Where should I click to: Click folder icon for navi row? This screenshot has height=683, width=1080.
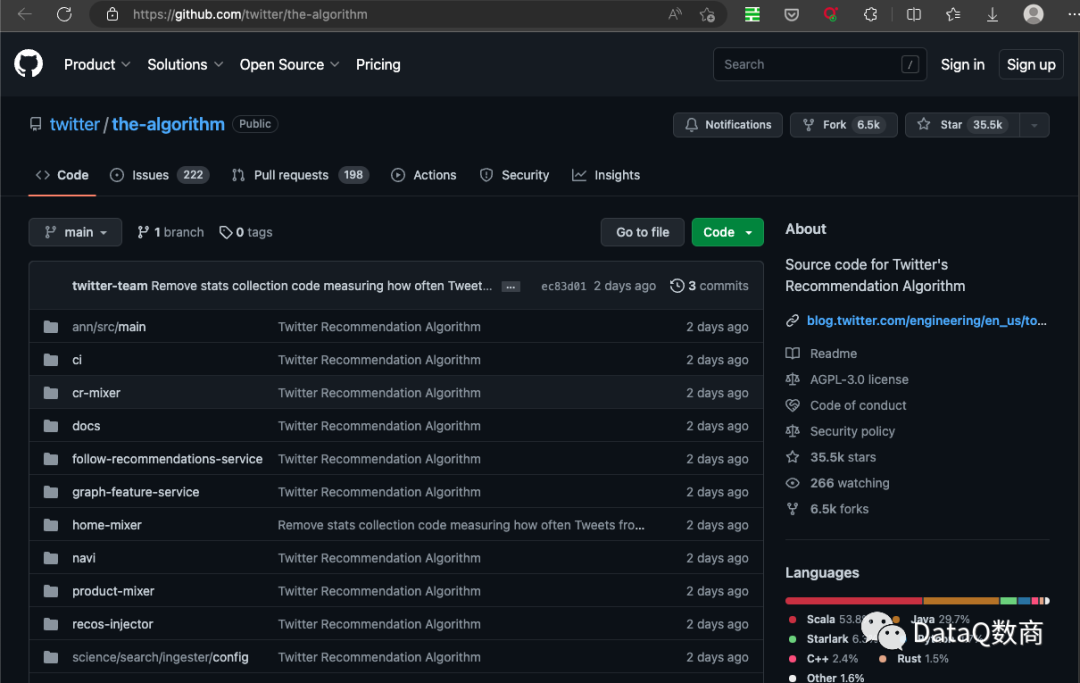point(51,558)
